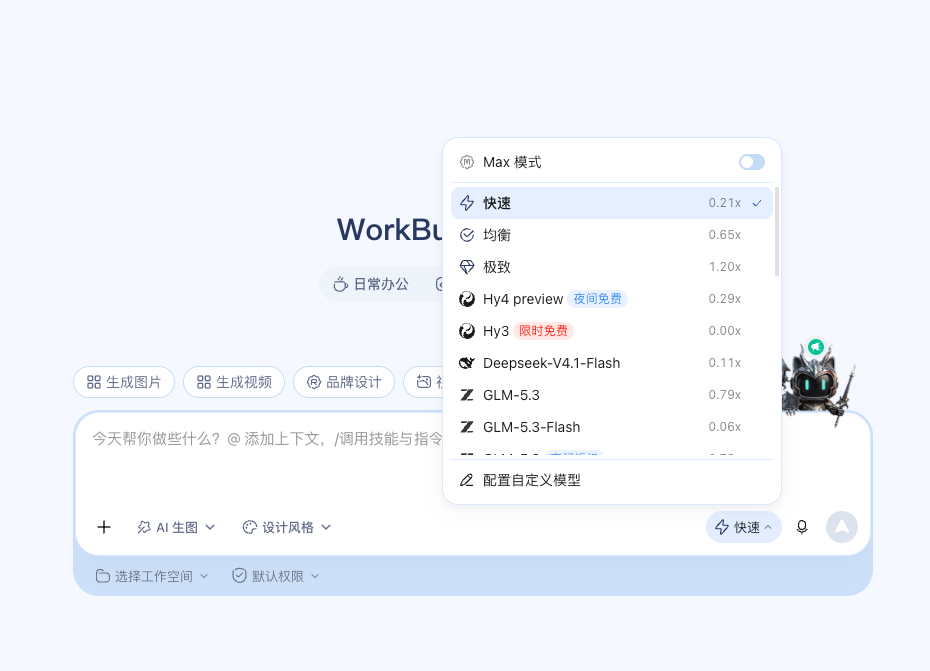Click the green megaphone notification icon
Image resolution: width=930 pixels, height=671 pixels.
tap(816, 346)
